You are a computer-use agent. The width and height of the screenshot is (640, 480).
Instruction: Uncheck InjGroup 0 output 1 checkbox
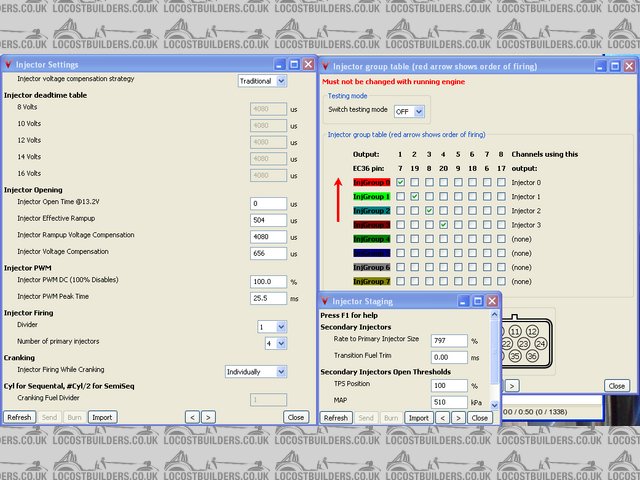400,183
